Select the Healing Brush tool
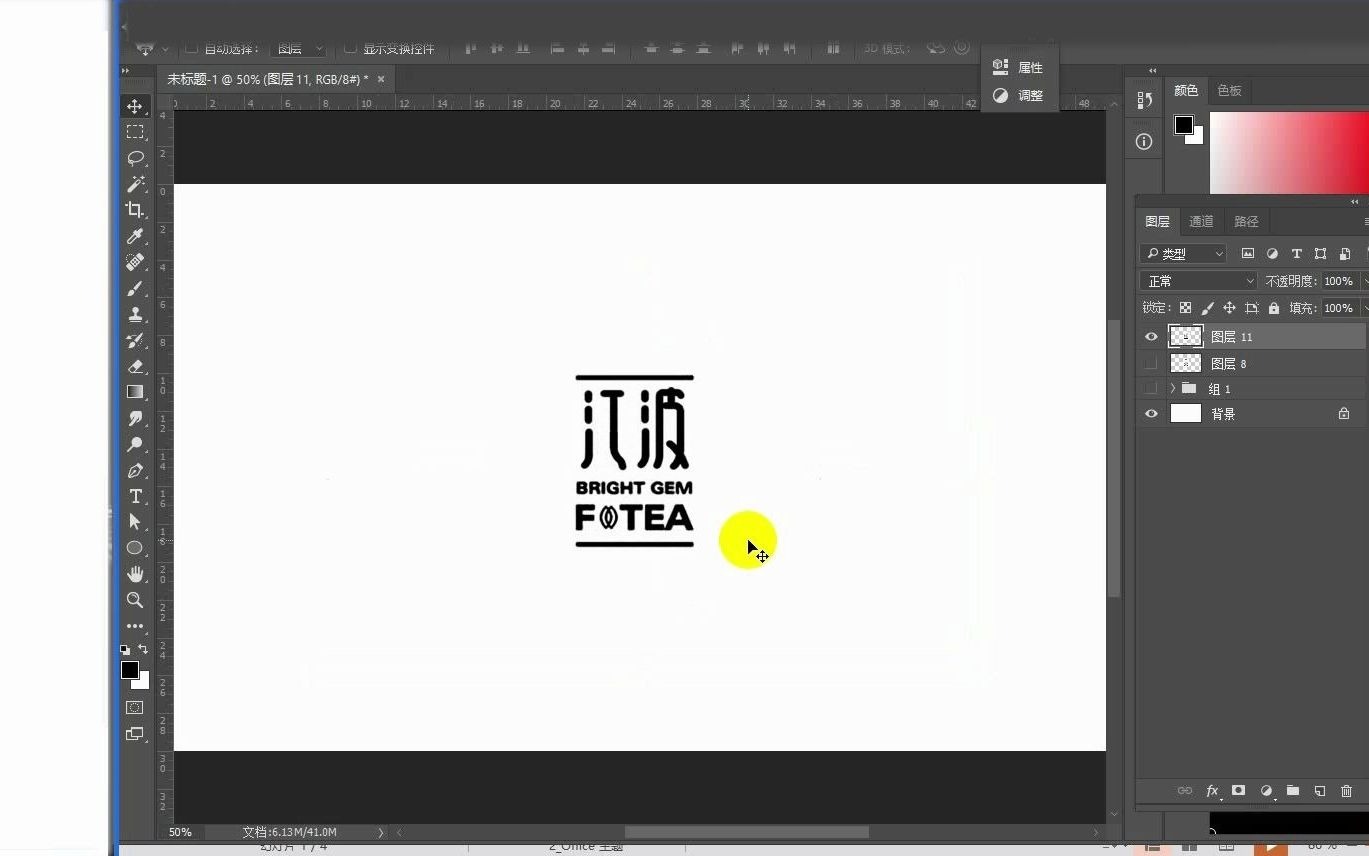Viewport: 1369px width, 856px height. click(x=135, y=262)
